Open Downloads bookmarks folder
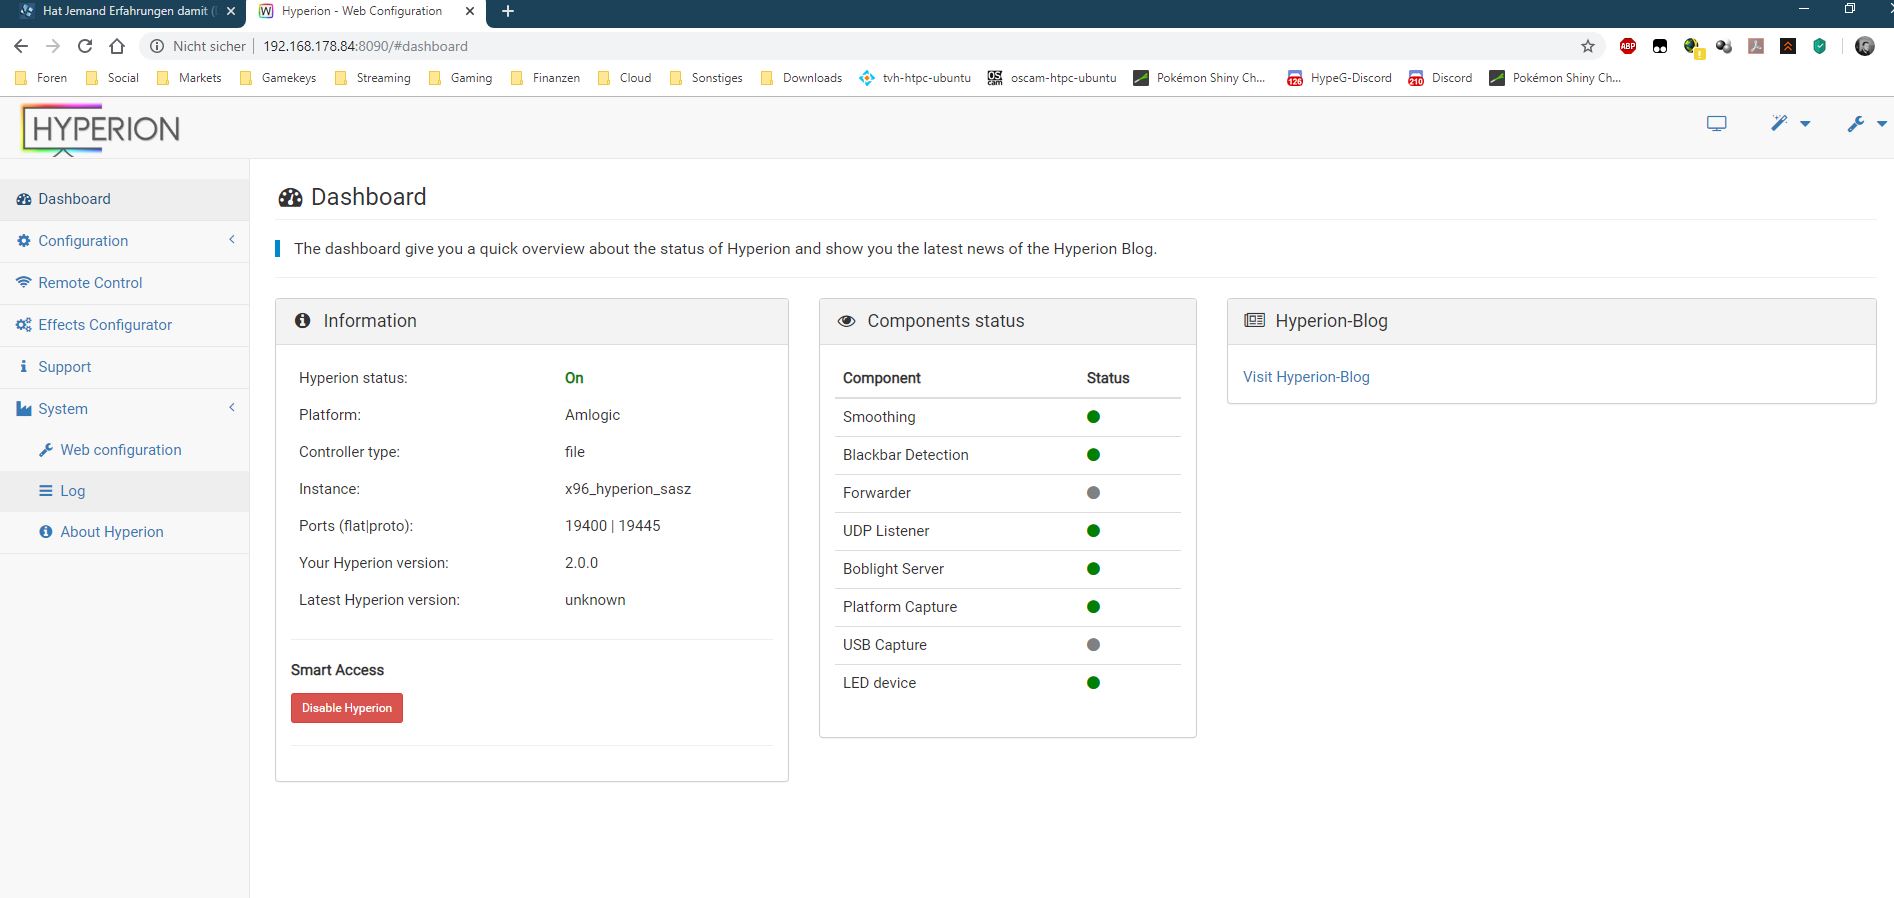This screenshot has height=898, width=1894. pos(802,78)
